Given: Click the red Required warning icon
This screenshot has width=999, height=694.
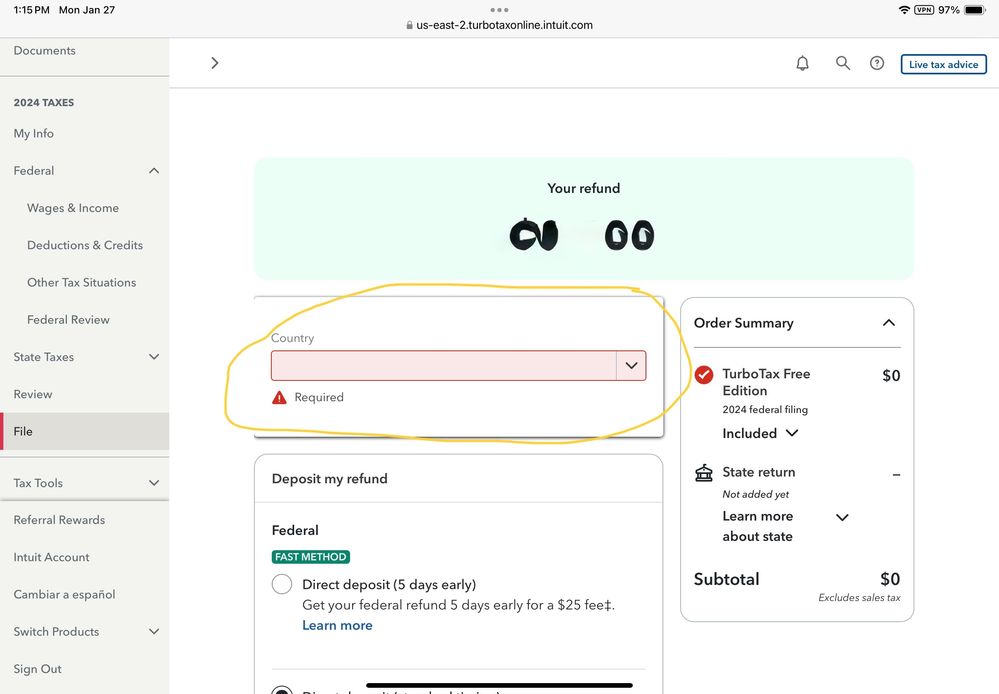Looking at the screenshot, I should coord(279,398).
